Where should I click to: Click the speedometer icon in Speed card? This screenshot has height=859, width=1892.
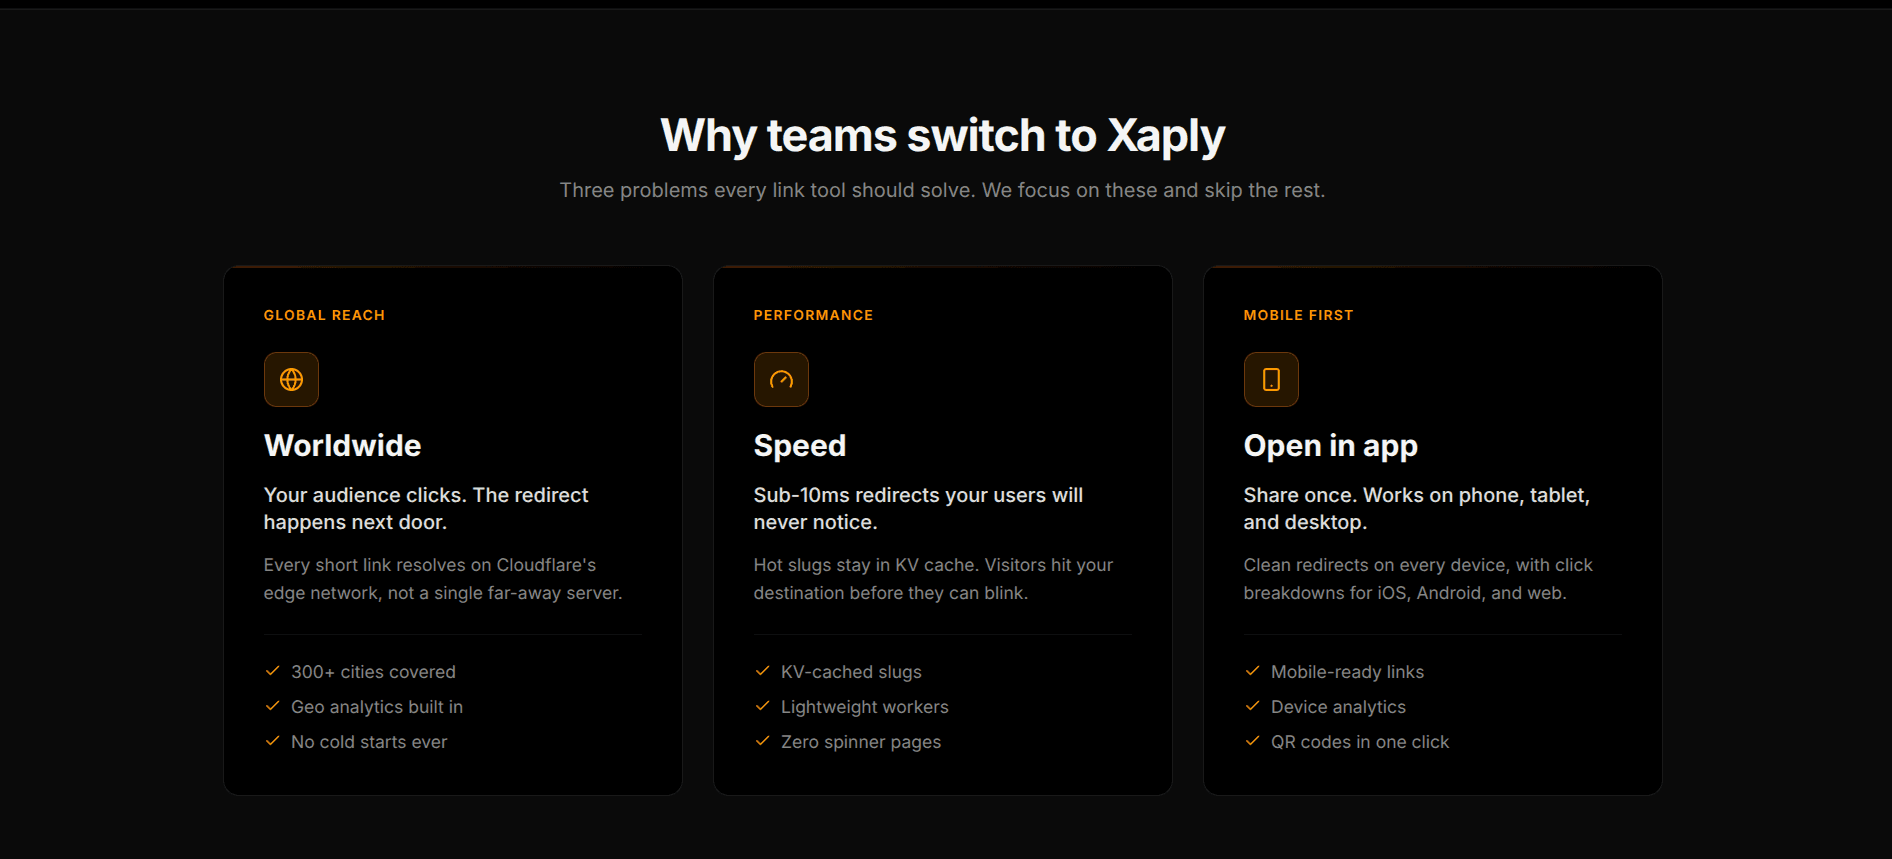[781, 380]
